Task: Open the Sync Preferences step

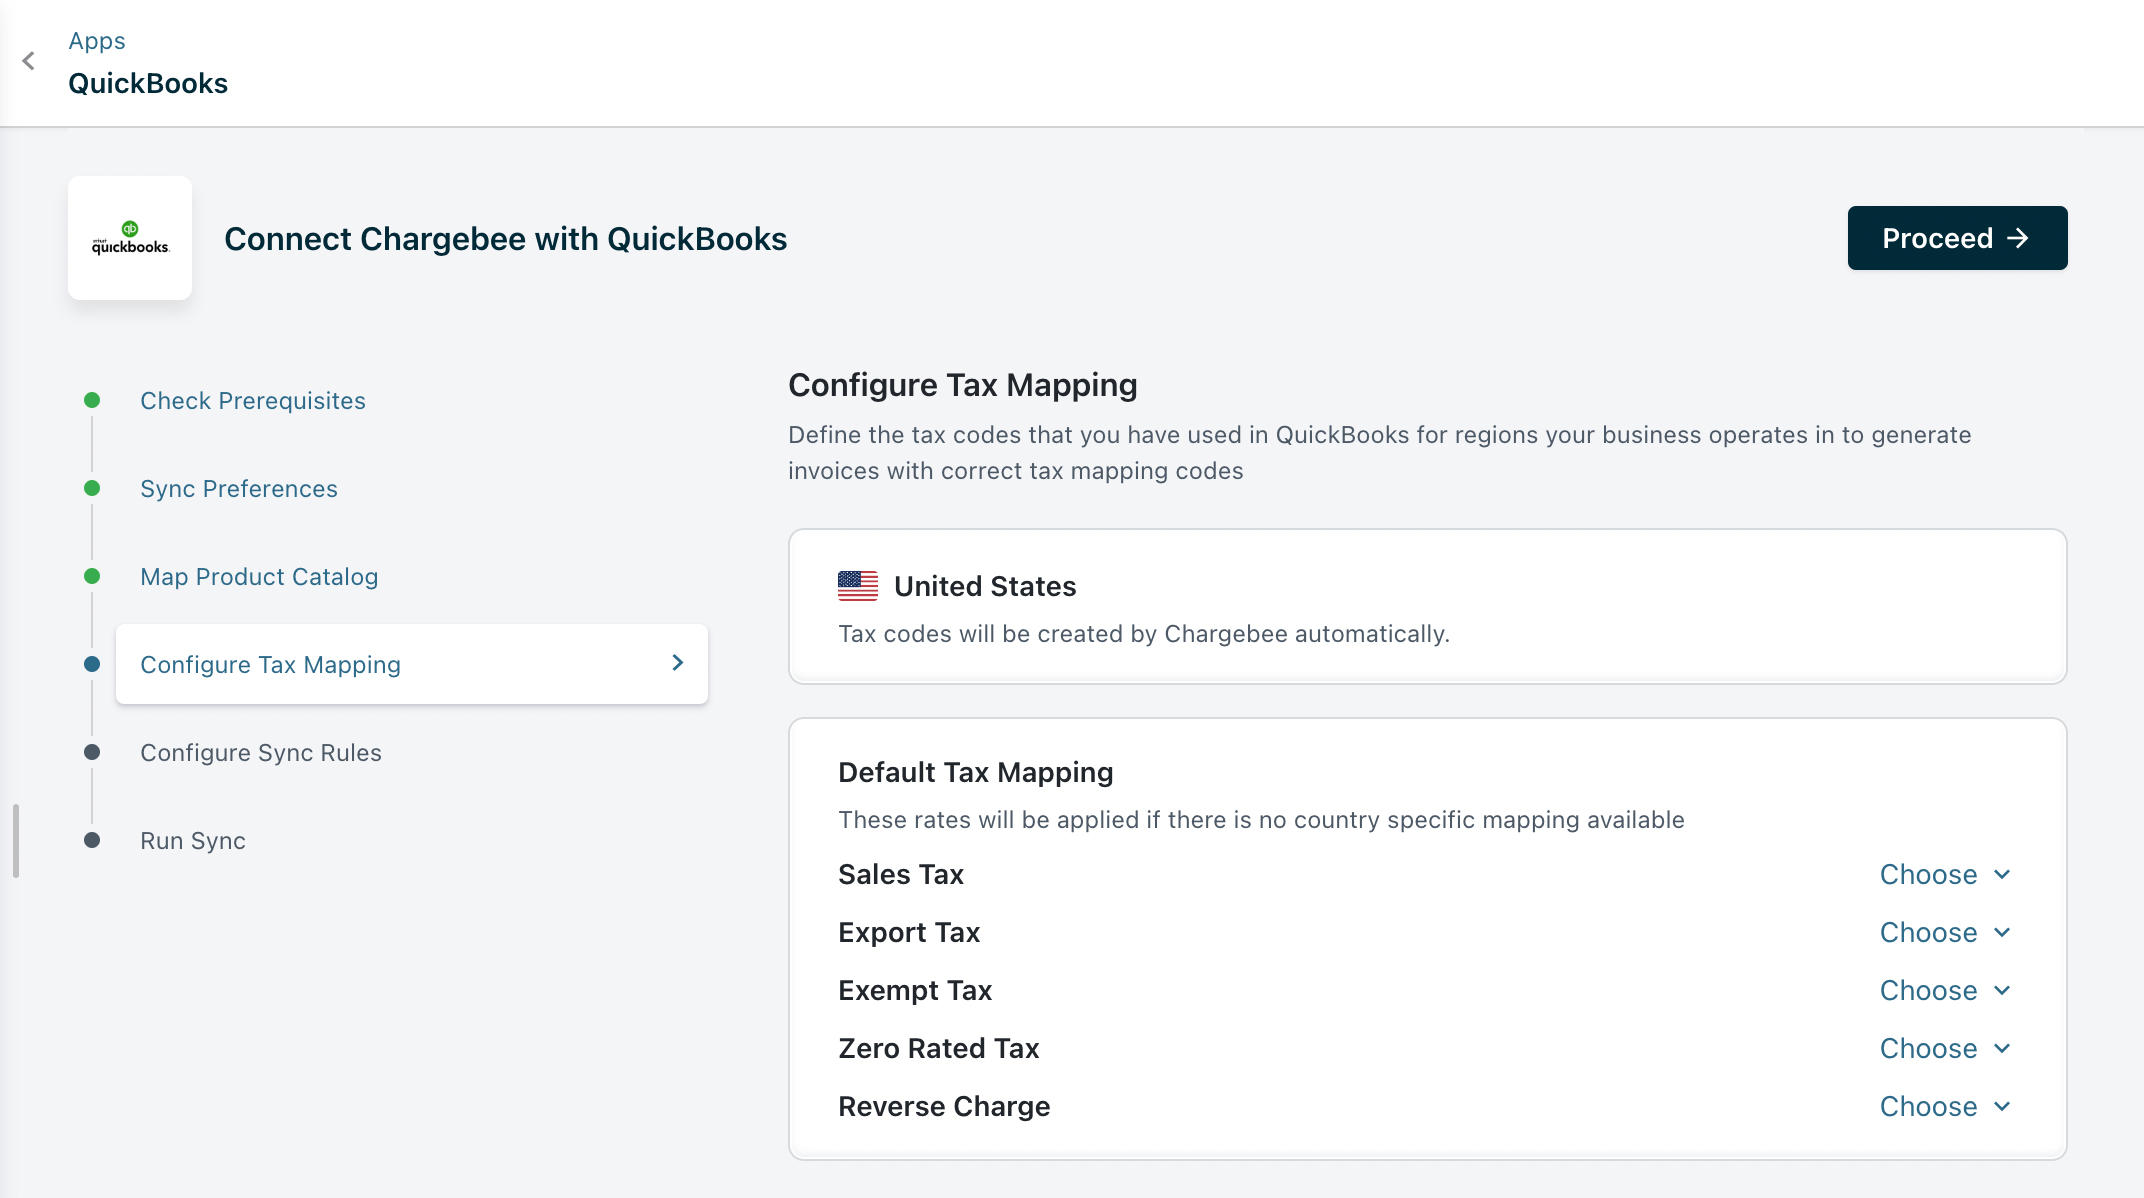Action: click(239, 488)
